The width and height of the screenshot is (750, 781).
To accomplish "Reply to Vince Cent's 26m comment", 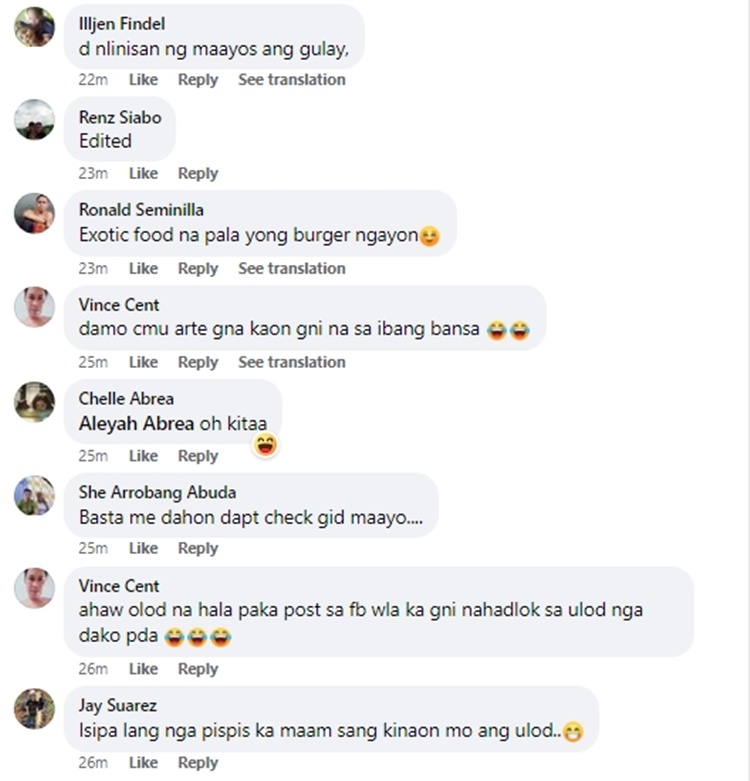I will [198, 669].
